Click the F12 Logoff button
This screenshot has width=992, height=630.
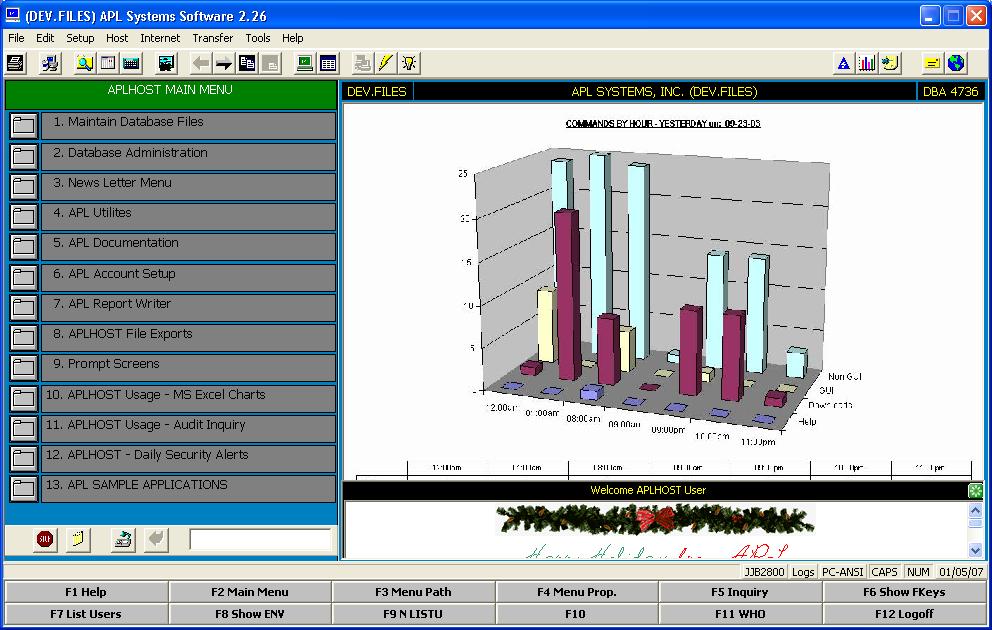(904, 614)
